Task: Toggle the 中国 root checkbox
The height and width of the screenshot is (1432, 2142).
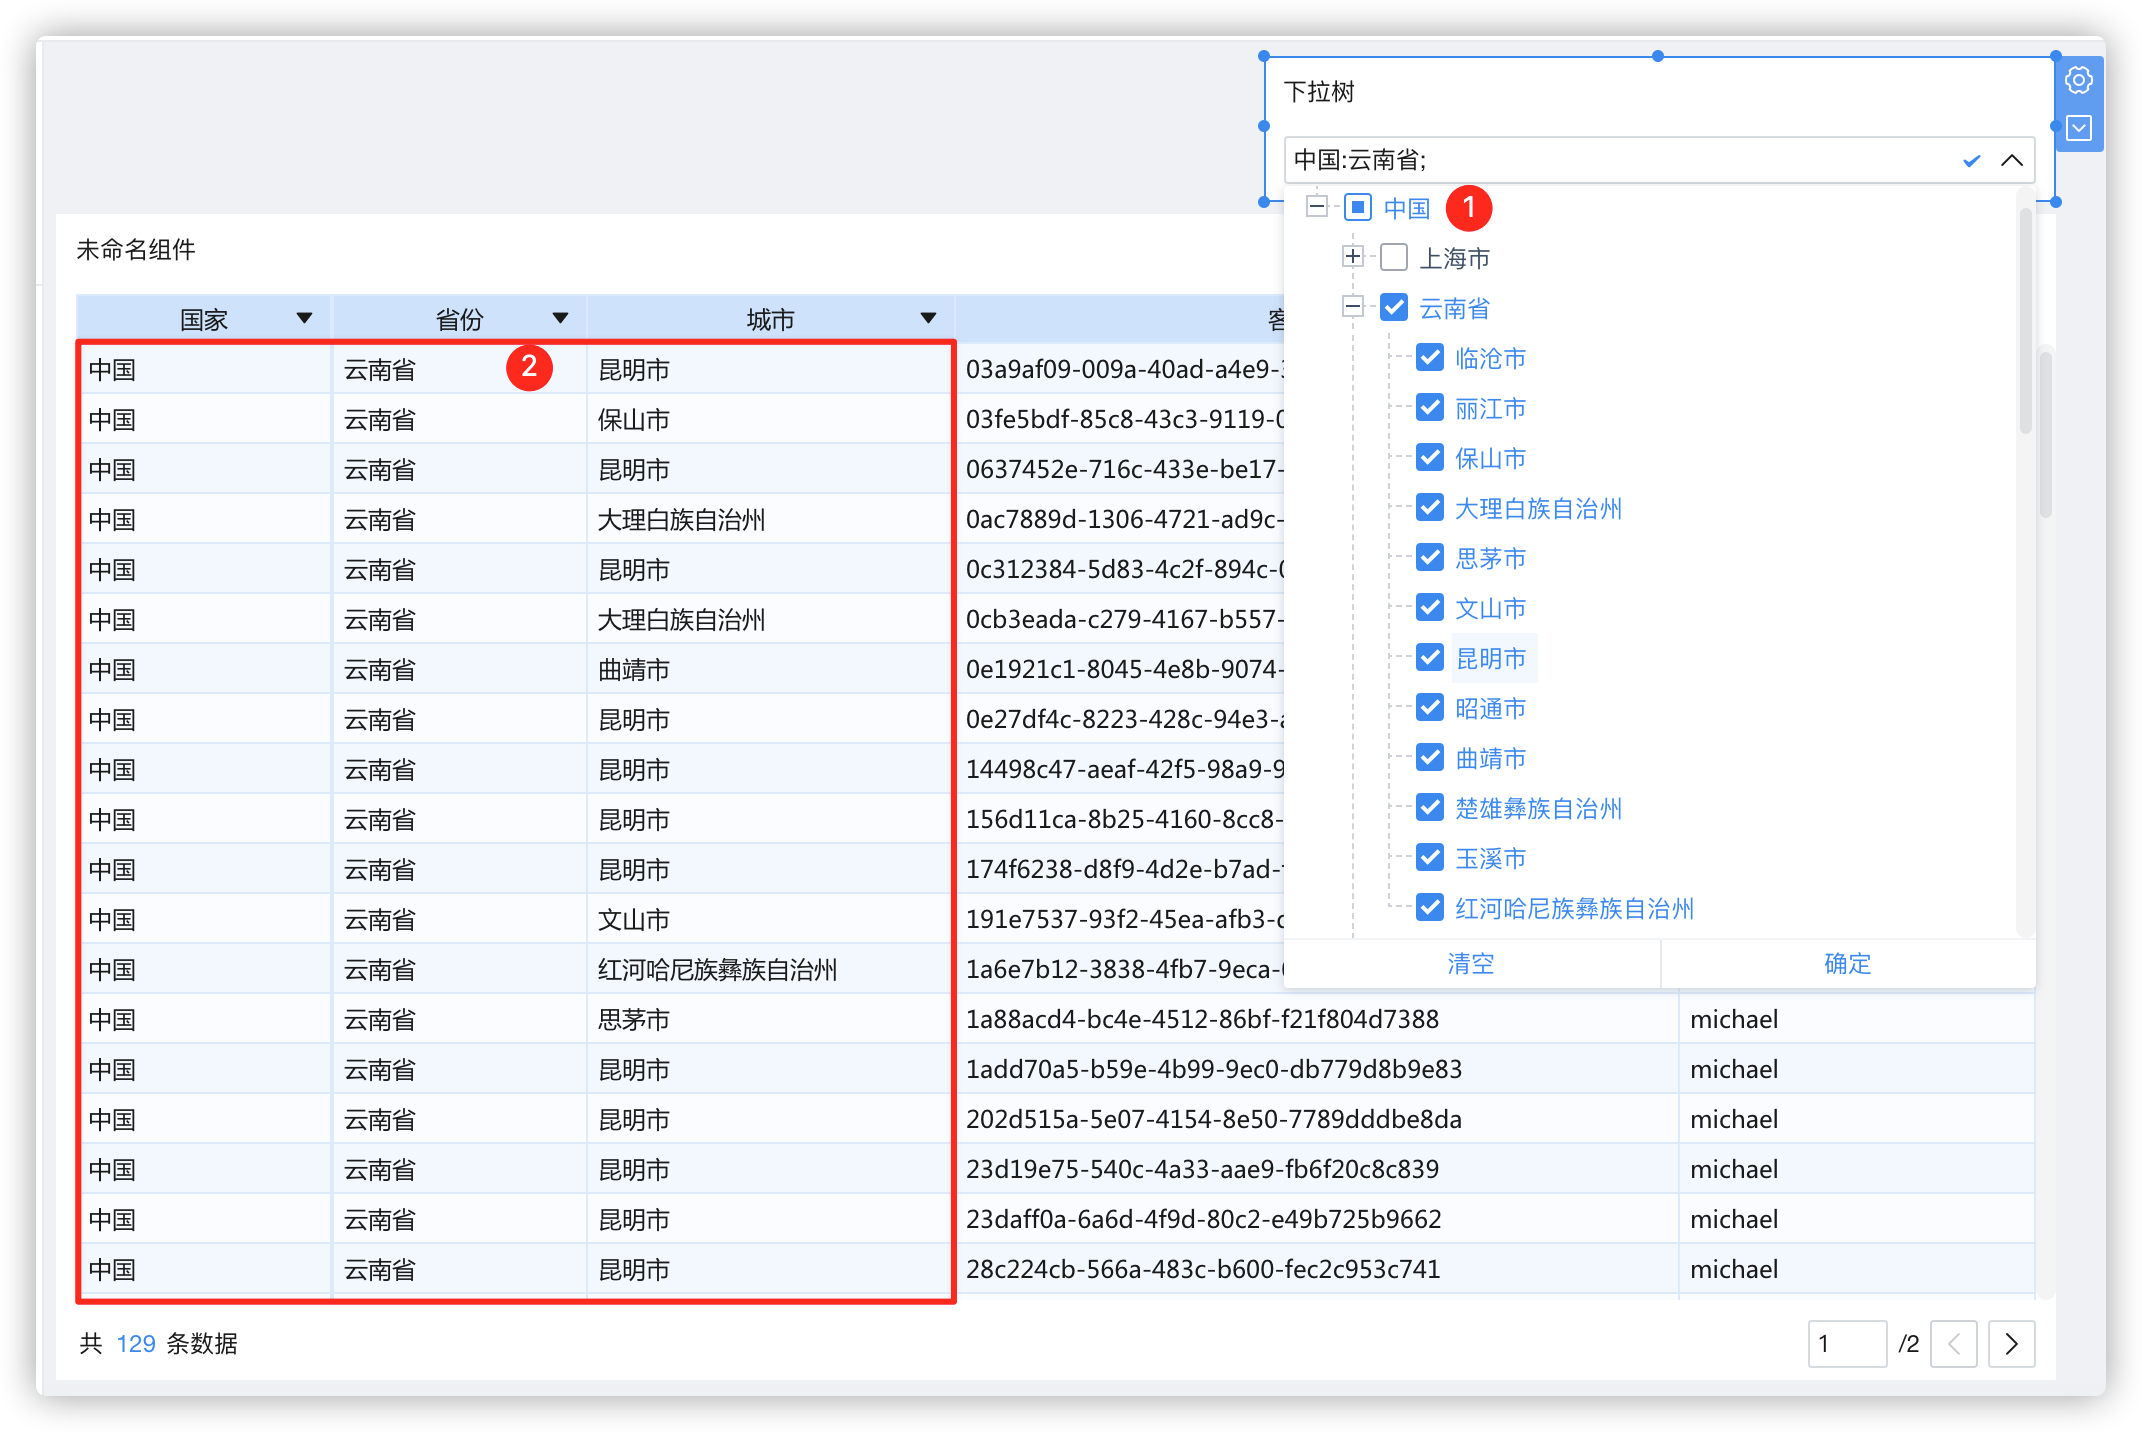Action: click(1357, 207)
